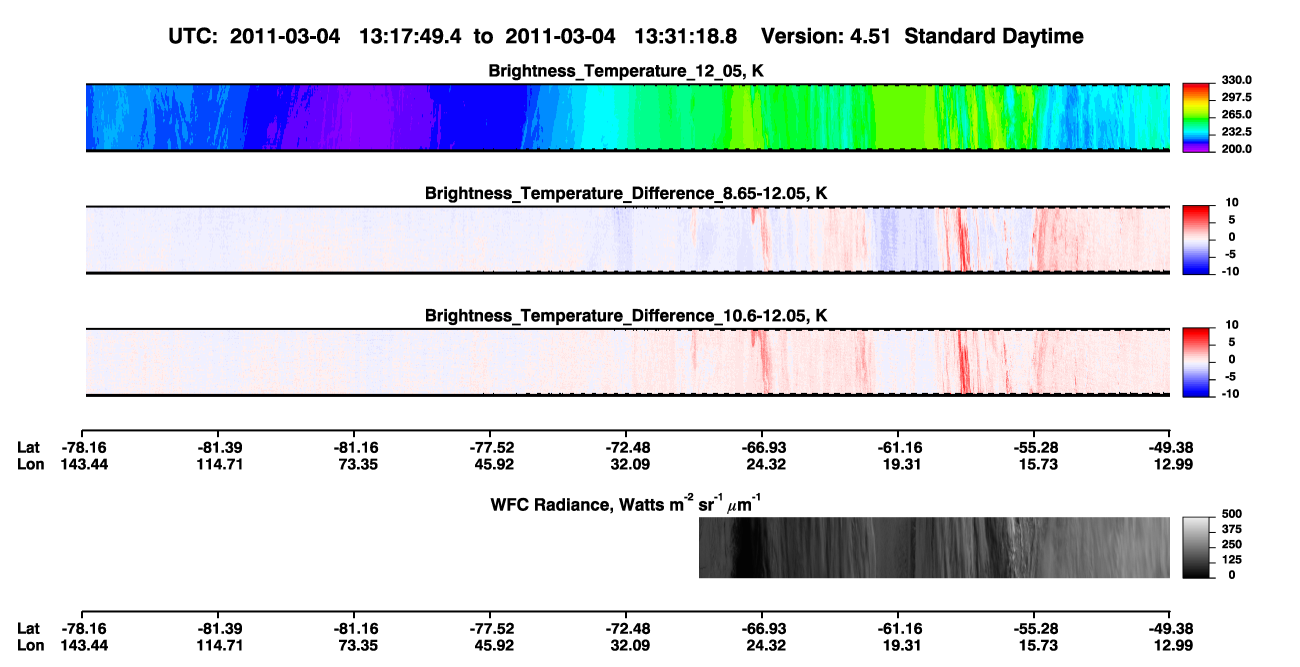Image resolution: width=1300 pixels, height=667 pixels.
Task: Select the 'Brightness_Temperature_Difference_8.65-12.05, K' panel title
Action: [626, 192]
